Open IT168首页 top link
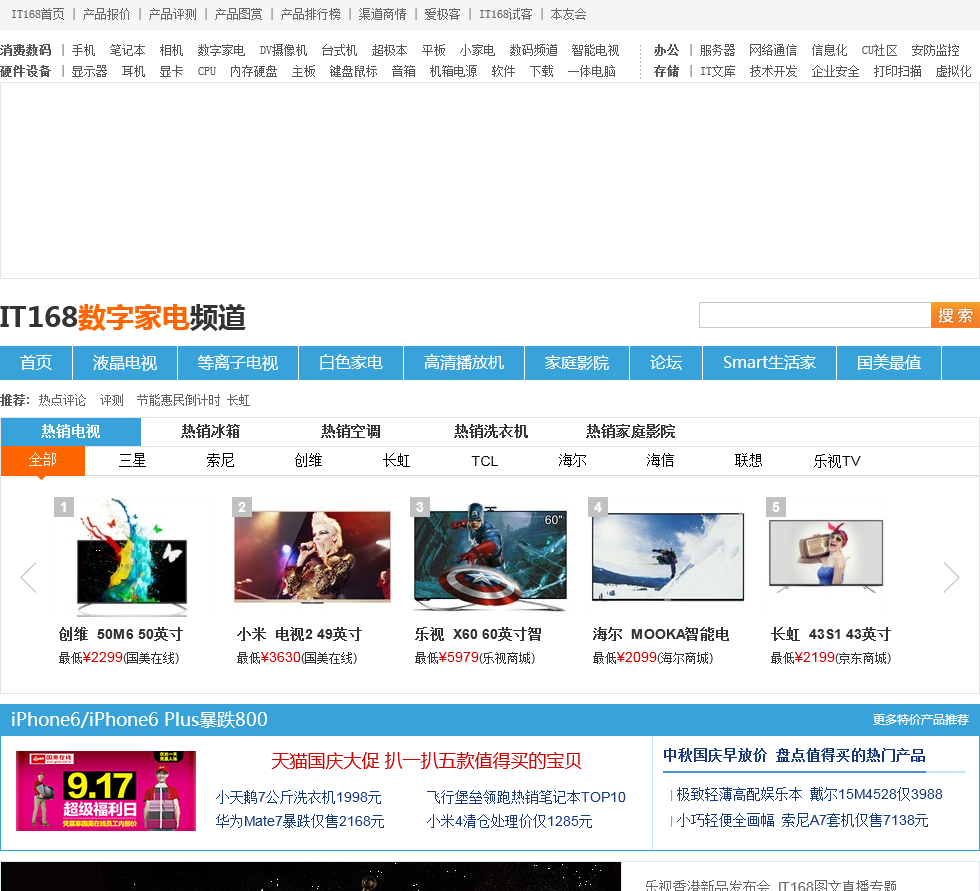Viewport: 980px width, 891px height. pyautogui.click(x=38, y=14)
